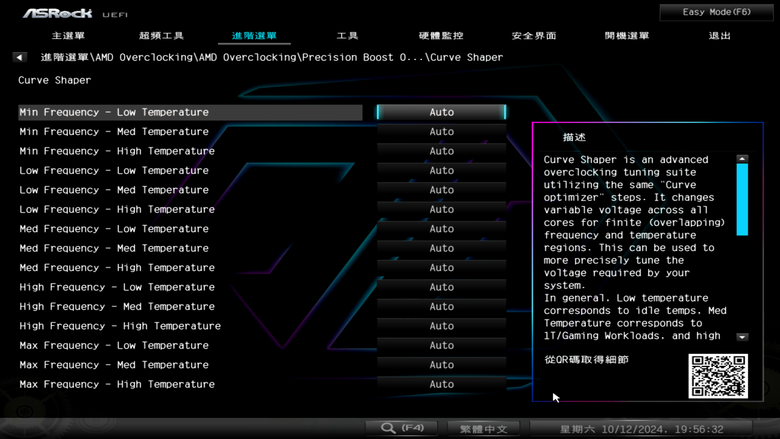Image resolution: width=780 pixels, height=439 pixels.
Task: Open Low Frequency - Low Temperature Auto dropdown
Action: [x=442, y=171]
